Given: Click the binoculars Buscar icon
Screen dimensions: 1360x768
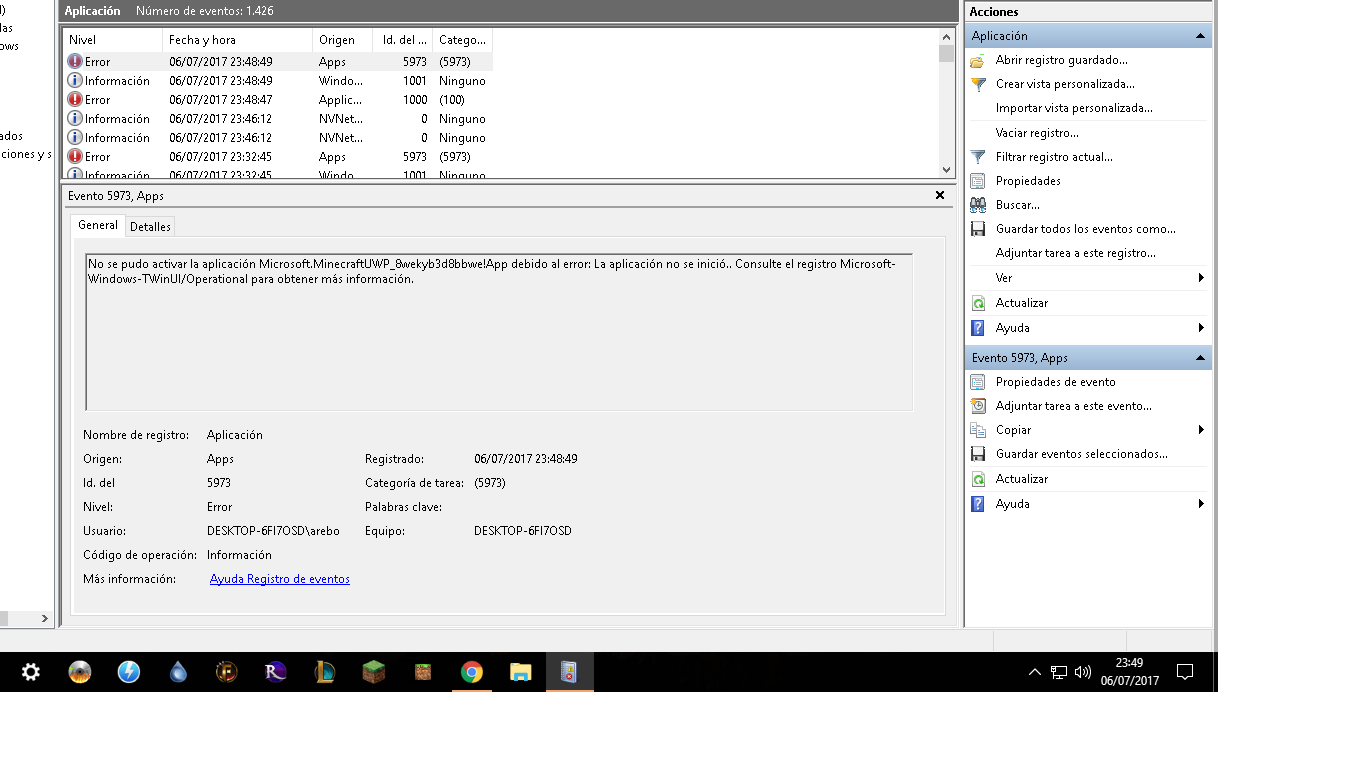Looking at the screenshot, I should pos(978,205).
